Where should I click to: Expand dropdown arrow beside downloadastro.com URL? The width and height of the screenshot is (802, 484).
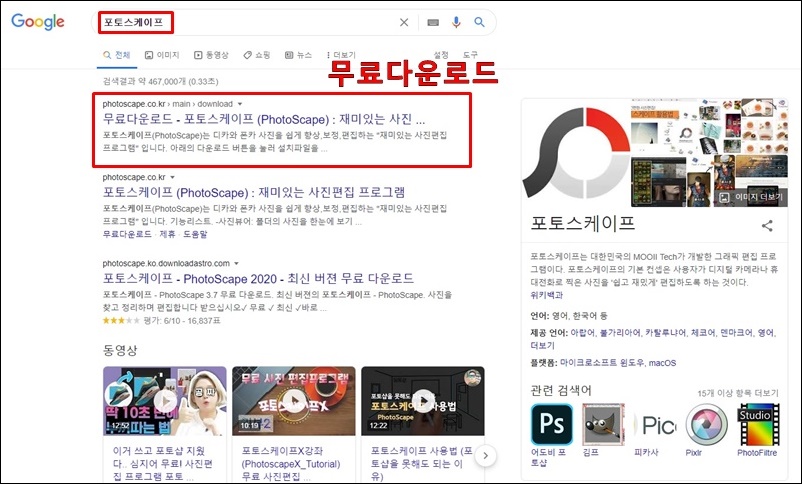236,263
